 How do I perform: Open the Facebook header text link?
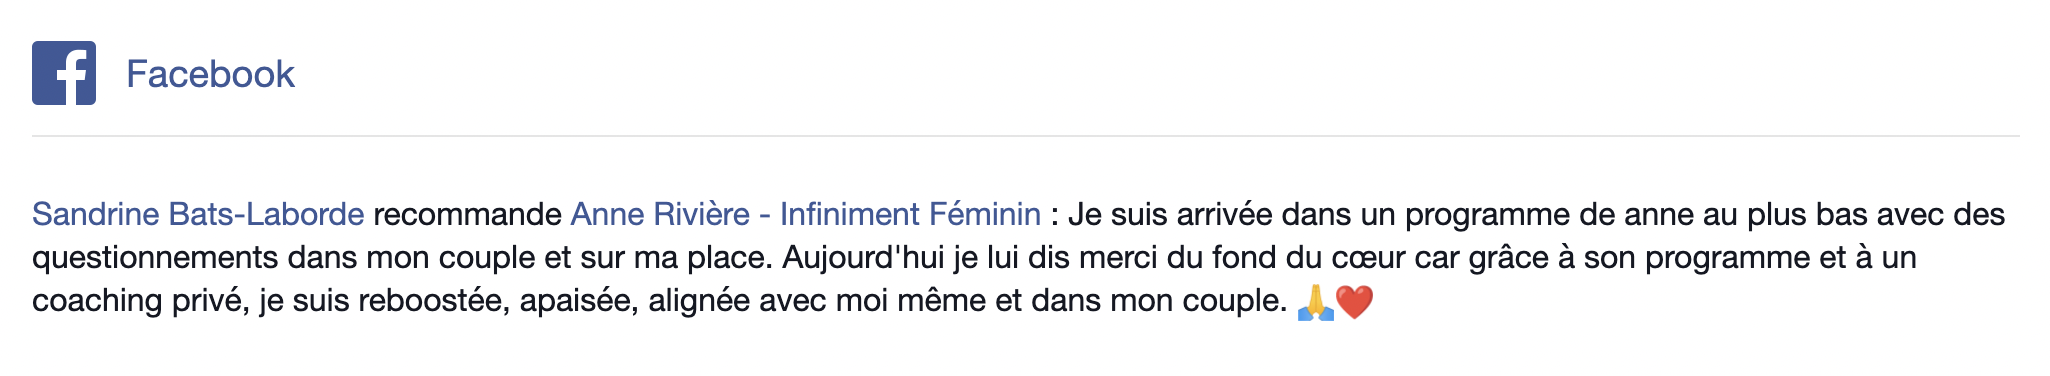pos(210,74)
